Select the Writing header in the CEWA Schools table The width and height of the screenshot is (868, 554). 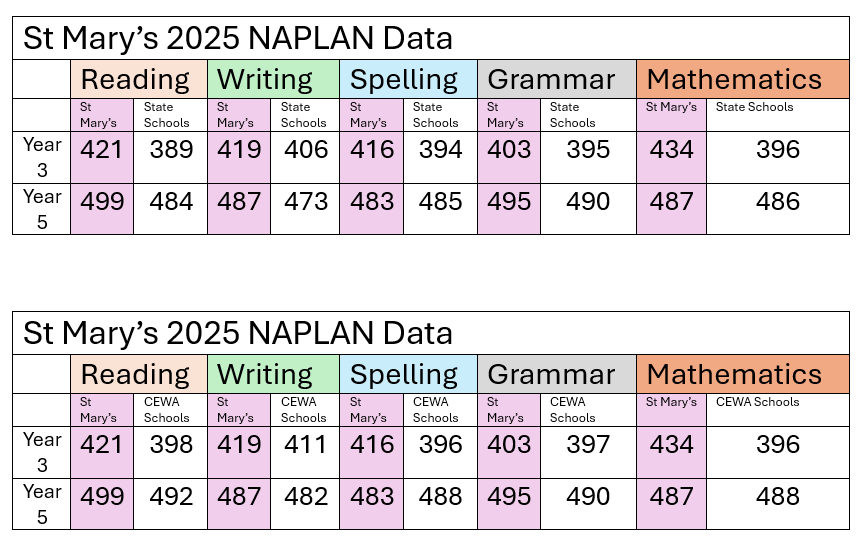(265, 374)
